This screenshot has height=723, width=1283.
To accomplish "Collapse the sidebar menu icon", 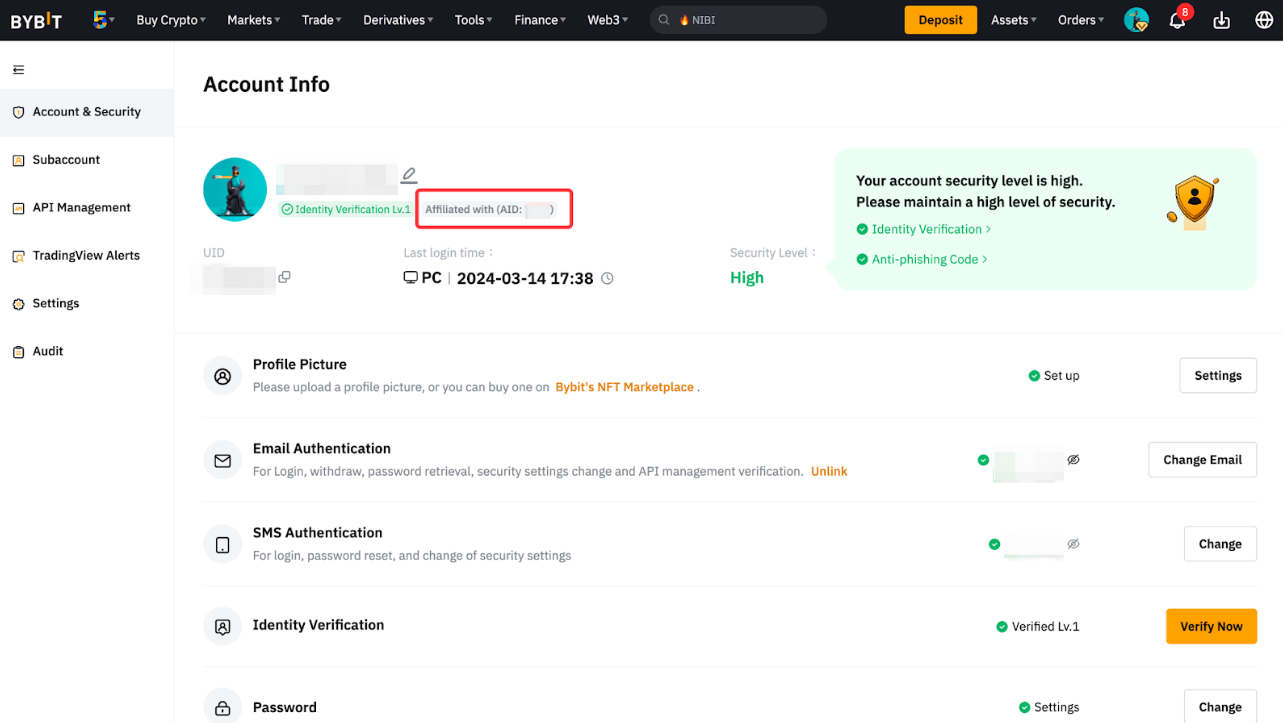I will coord(18,70).
